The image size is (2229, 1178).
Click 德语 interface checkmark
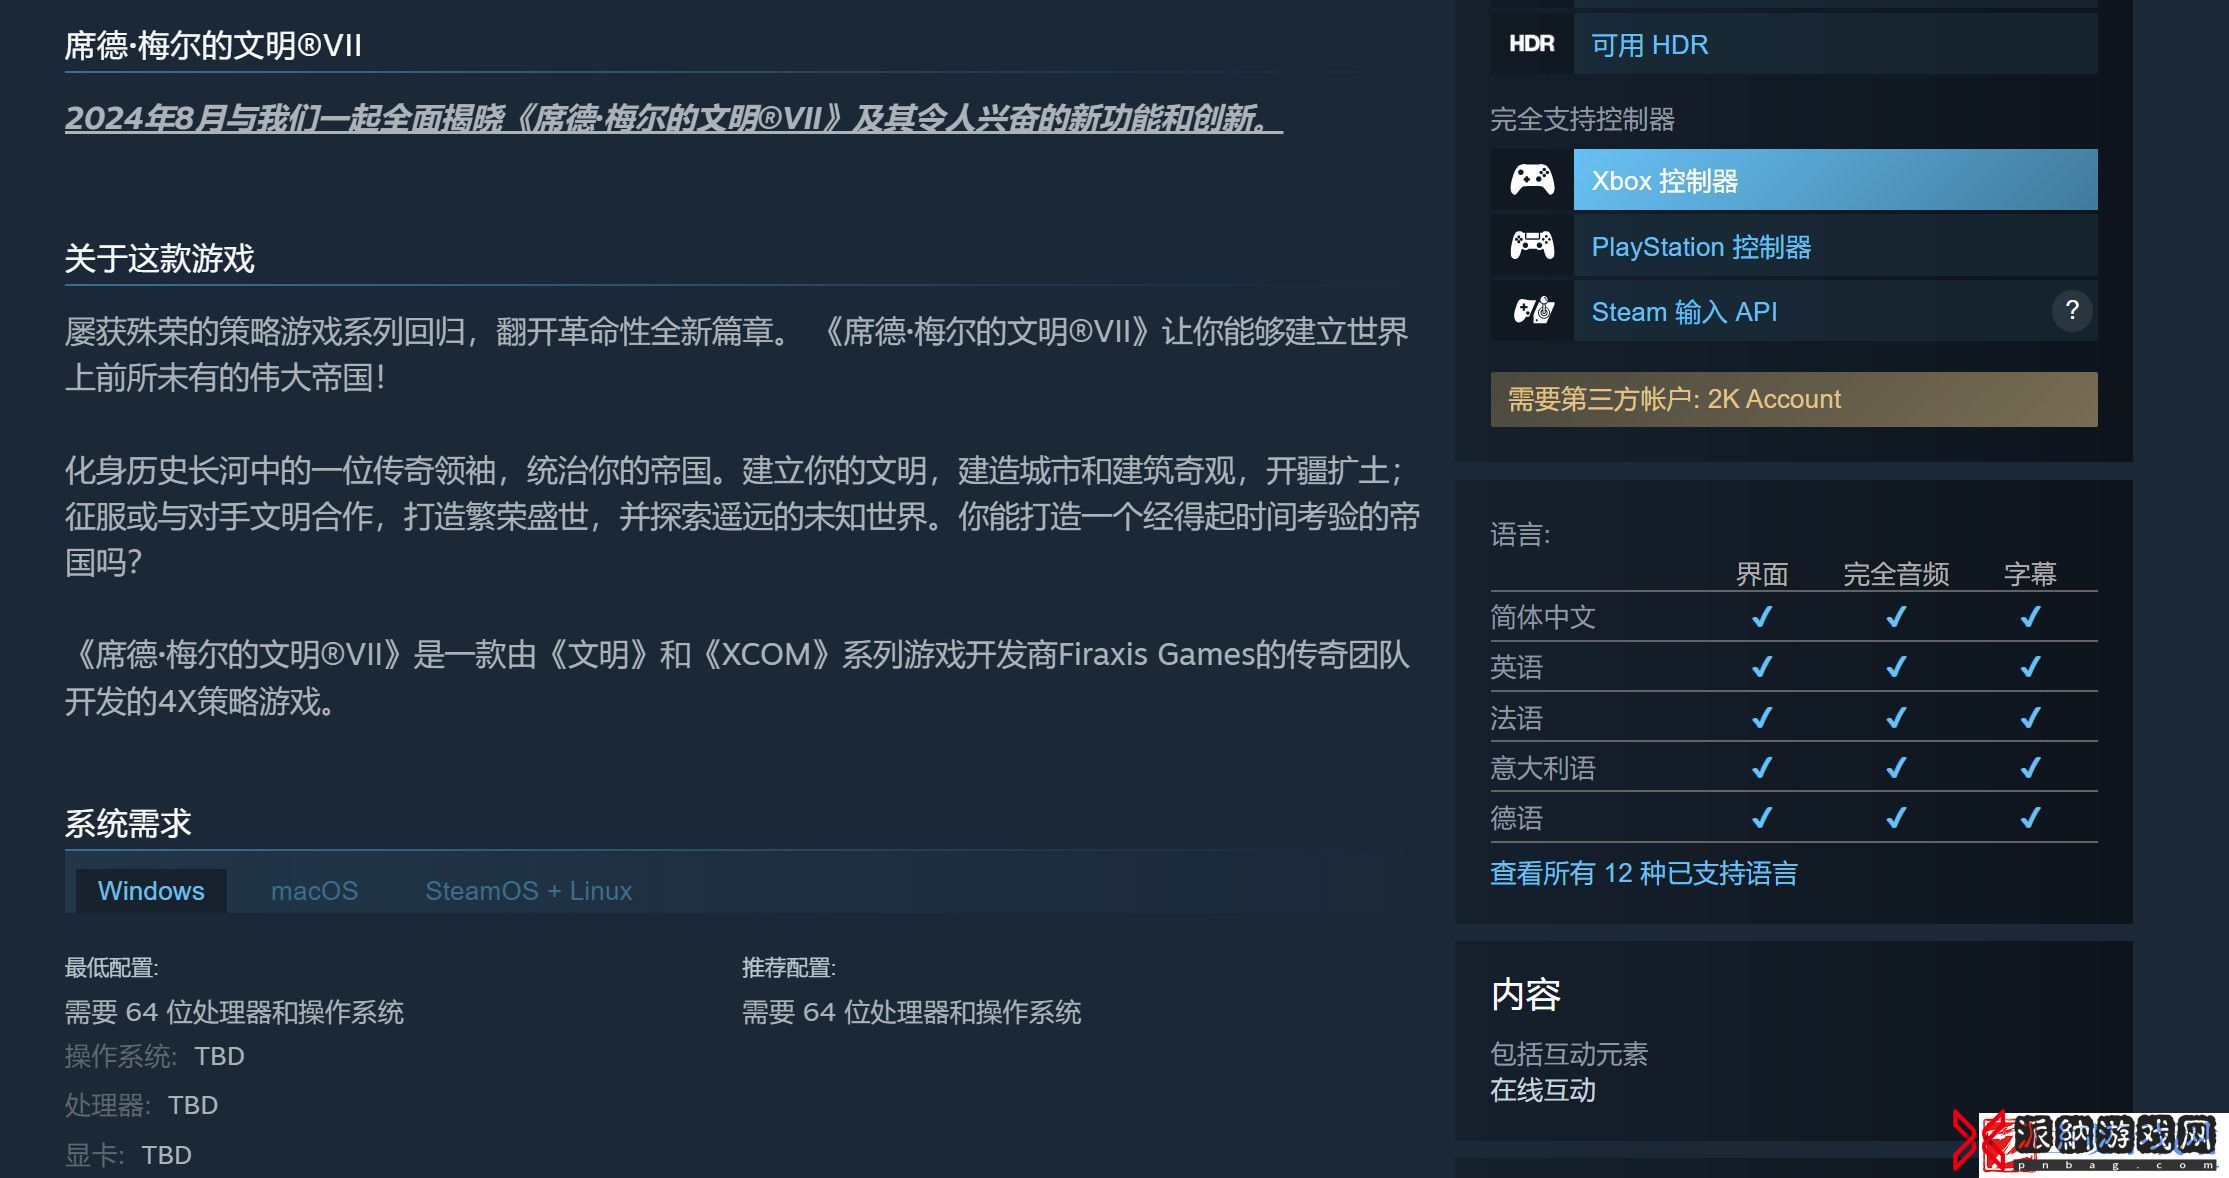[1762, 818]
